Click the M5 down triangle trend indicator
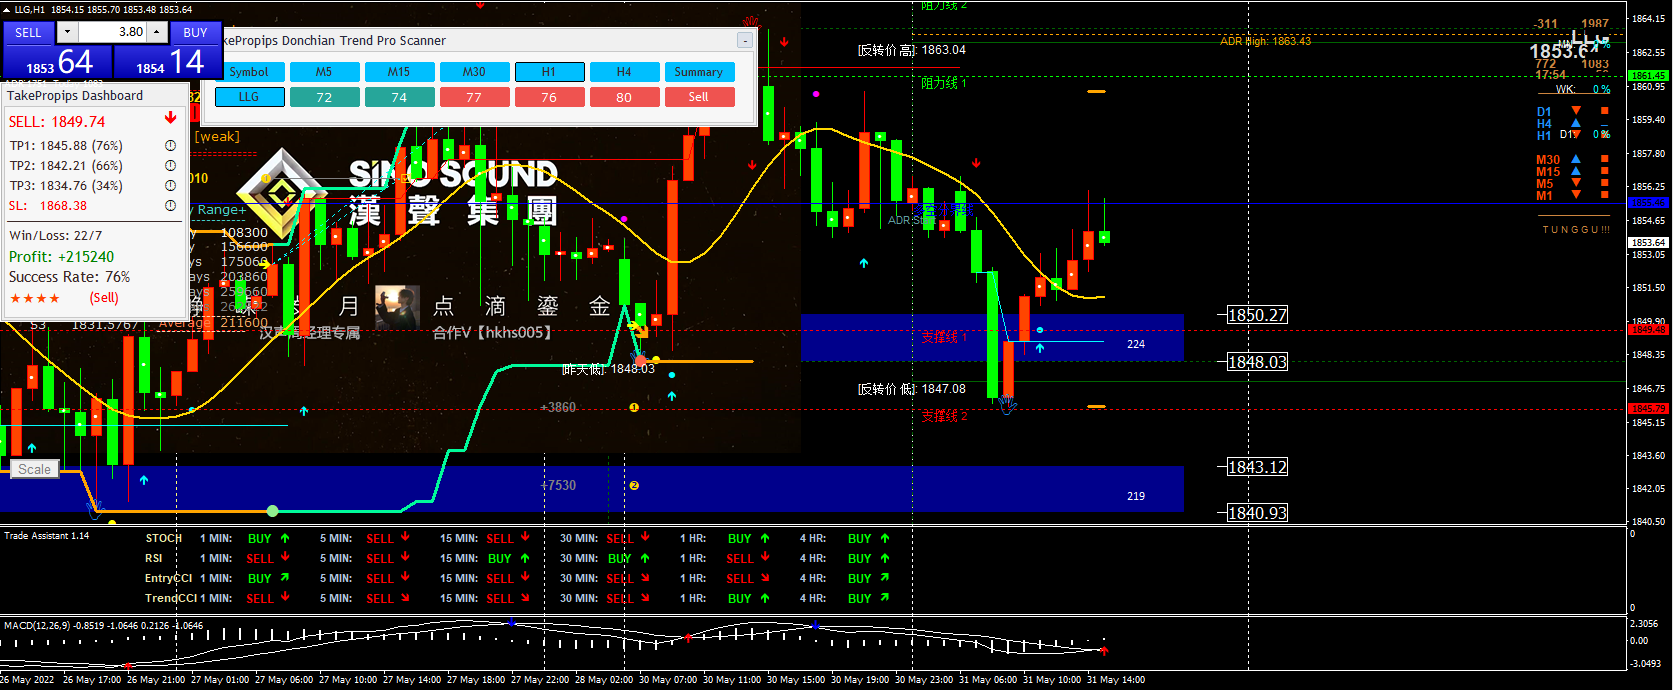1674x690 pixels. click(1576, 183)
